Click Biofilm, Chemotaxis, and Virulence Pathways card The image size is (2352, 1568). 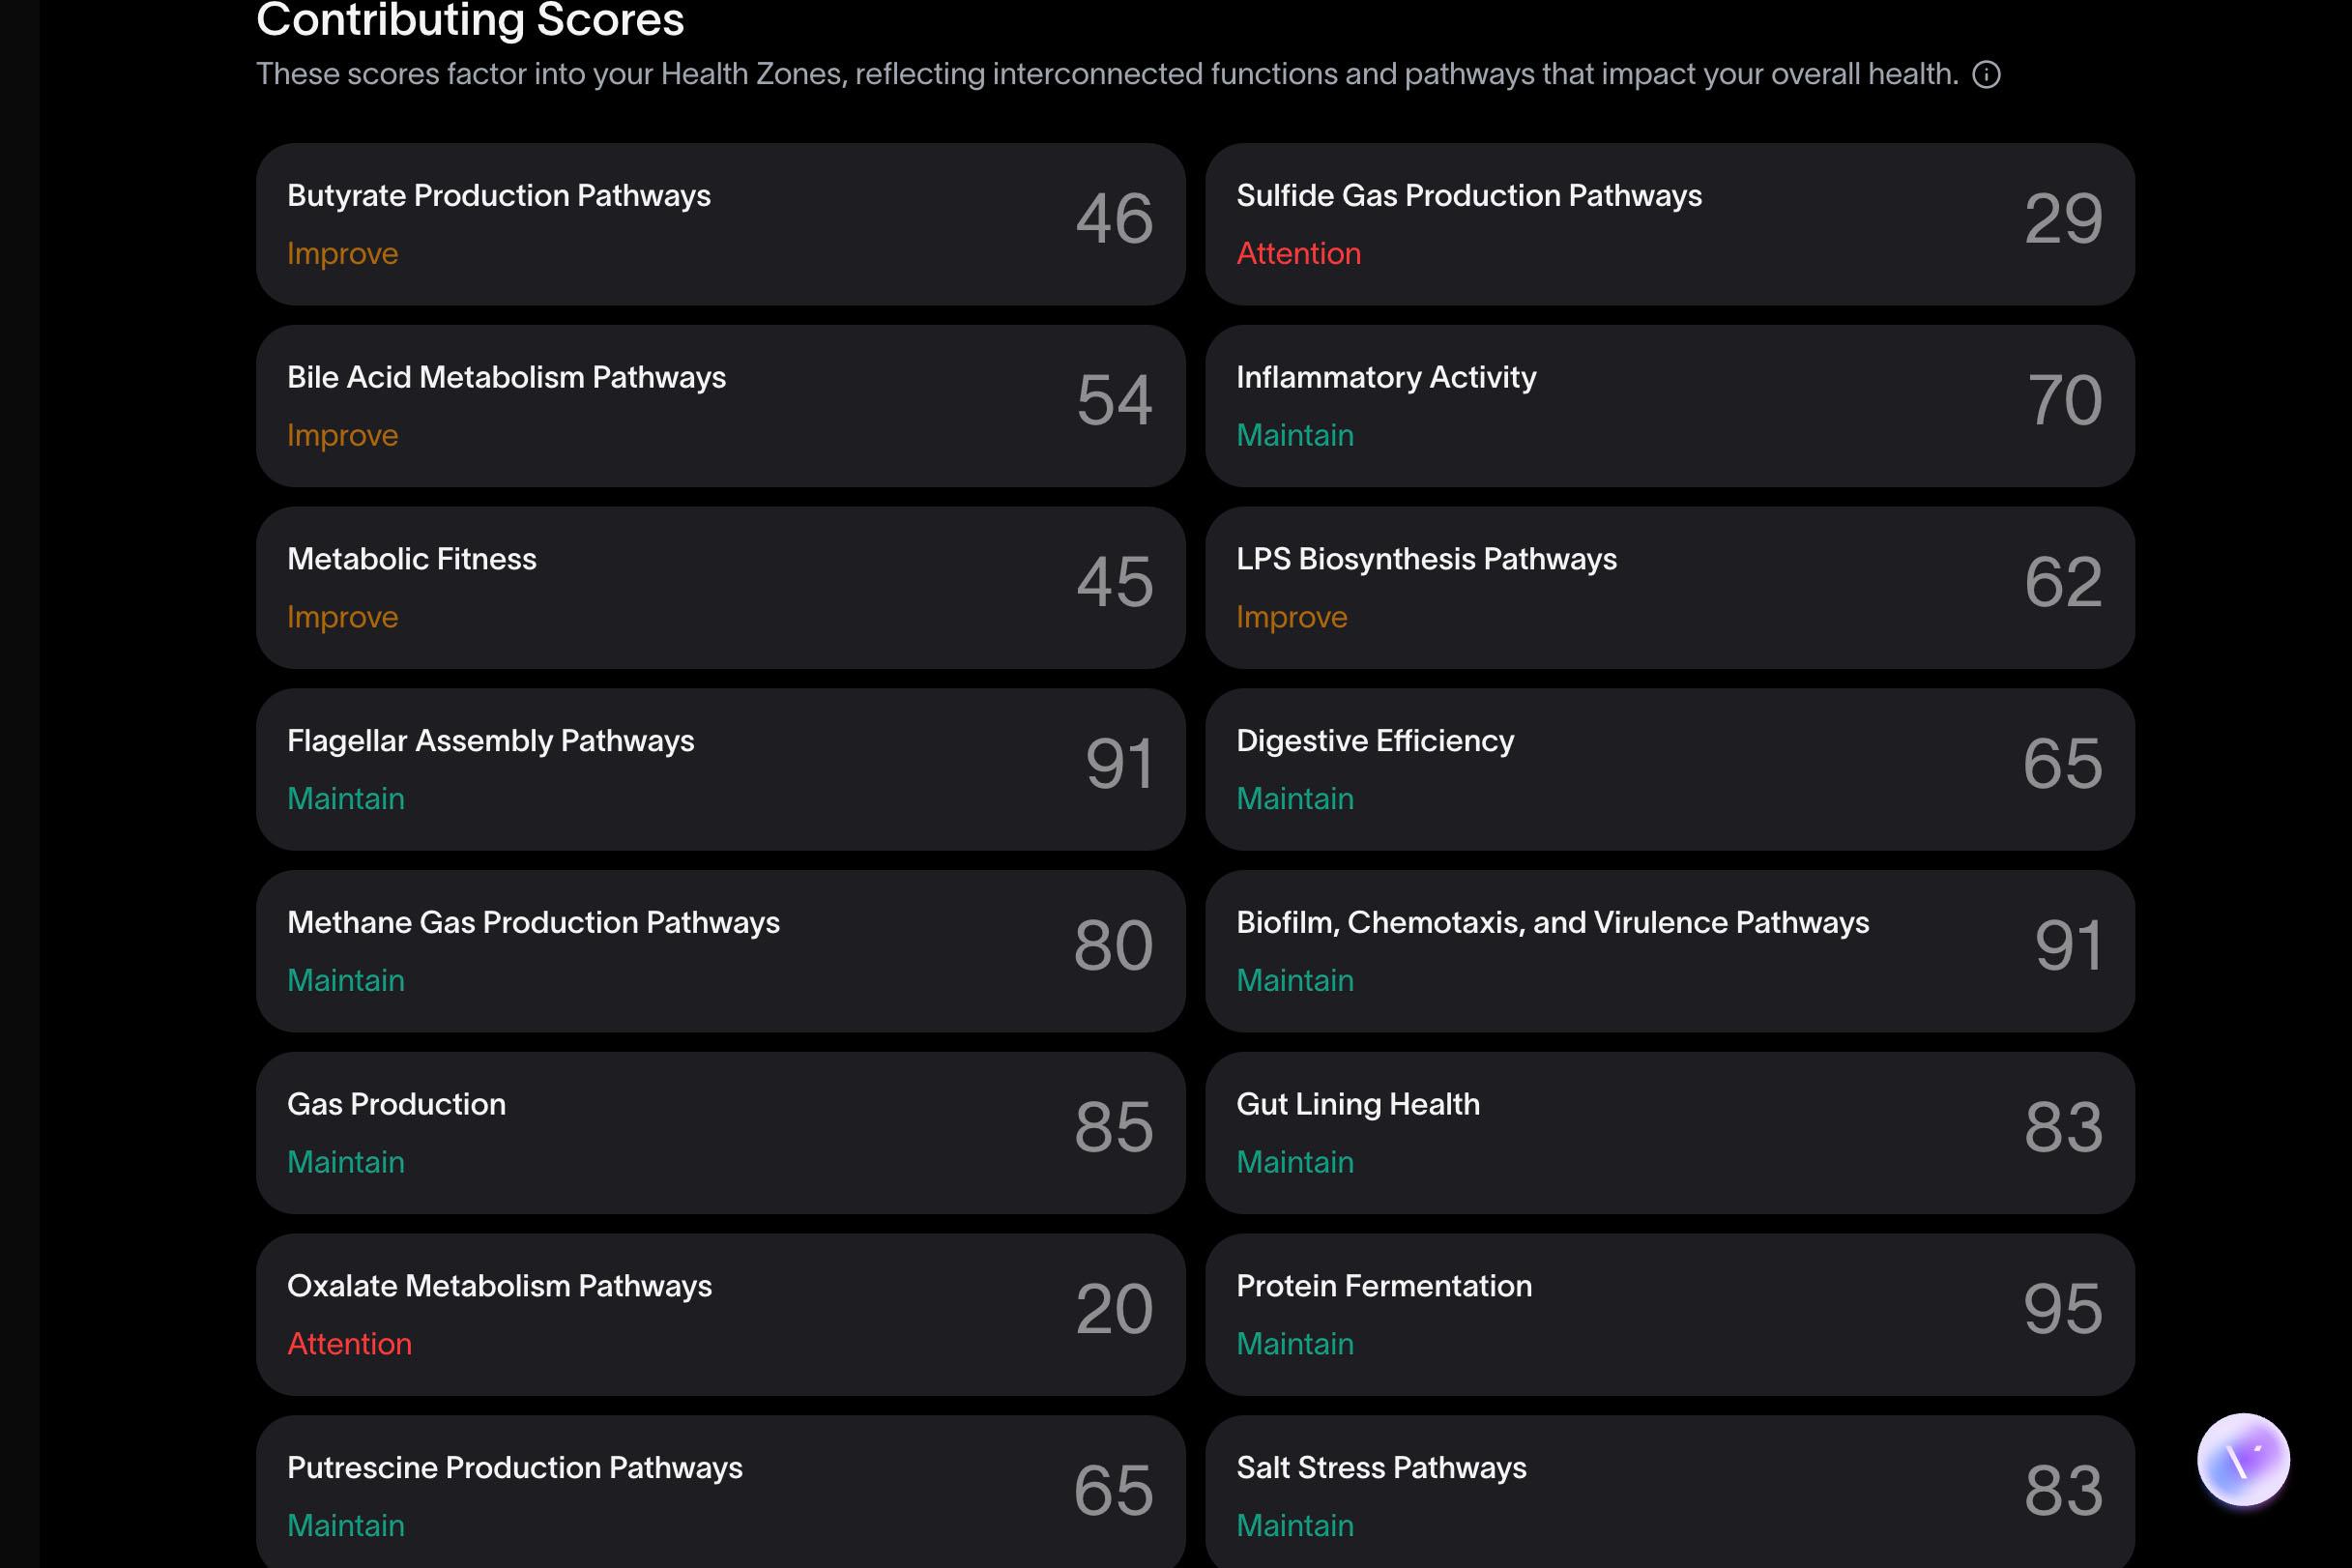click(x=1670, y=951)
